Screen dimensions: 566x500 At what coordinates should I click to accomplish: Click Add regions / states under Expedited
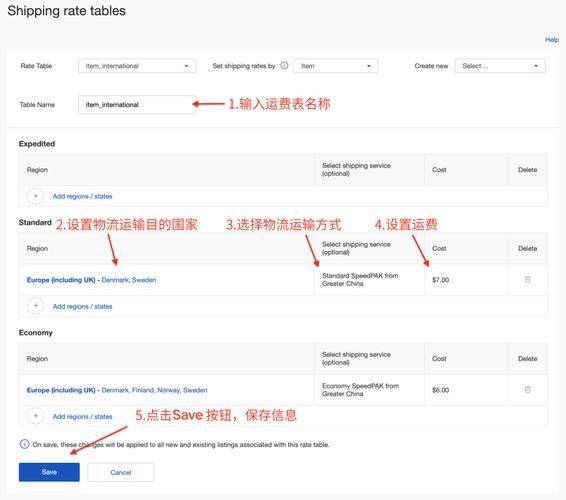(x=82, y=196)
